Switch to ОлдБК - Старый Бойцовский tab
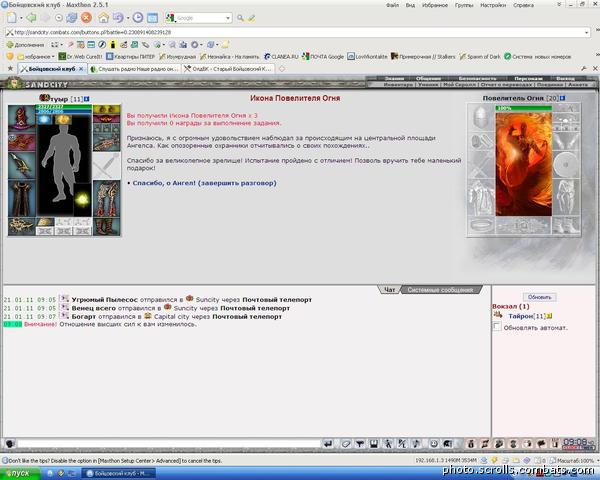Viewport: 600px width, 480px height. pos(228,69)
